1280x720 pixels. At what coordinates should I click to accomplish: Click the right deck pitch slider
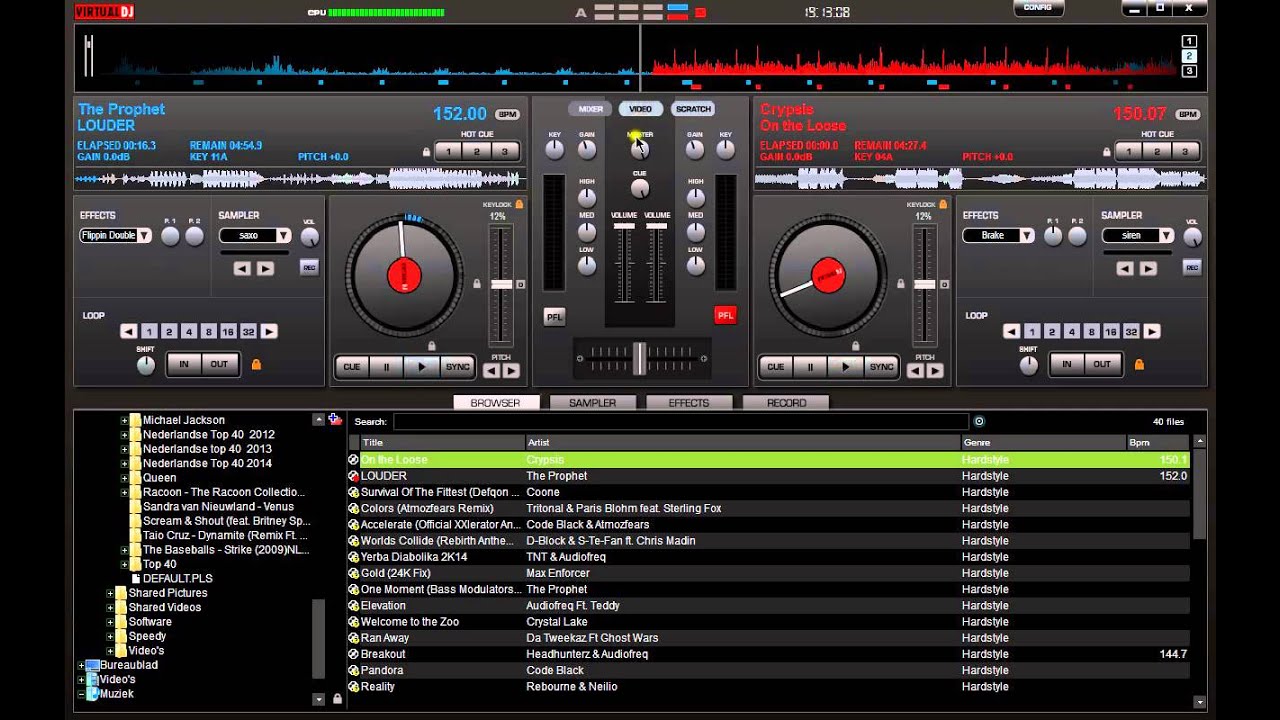[925, 285]
